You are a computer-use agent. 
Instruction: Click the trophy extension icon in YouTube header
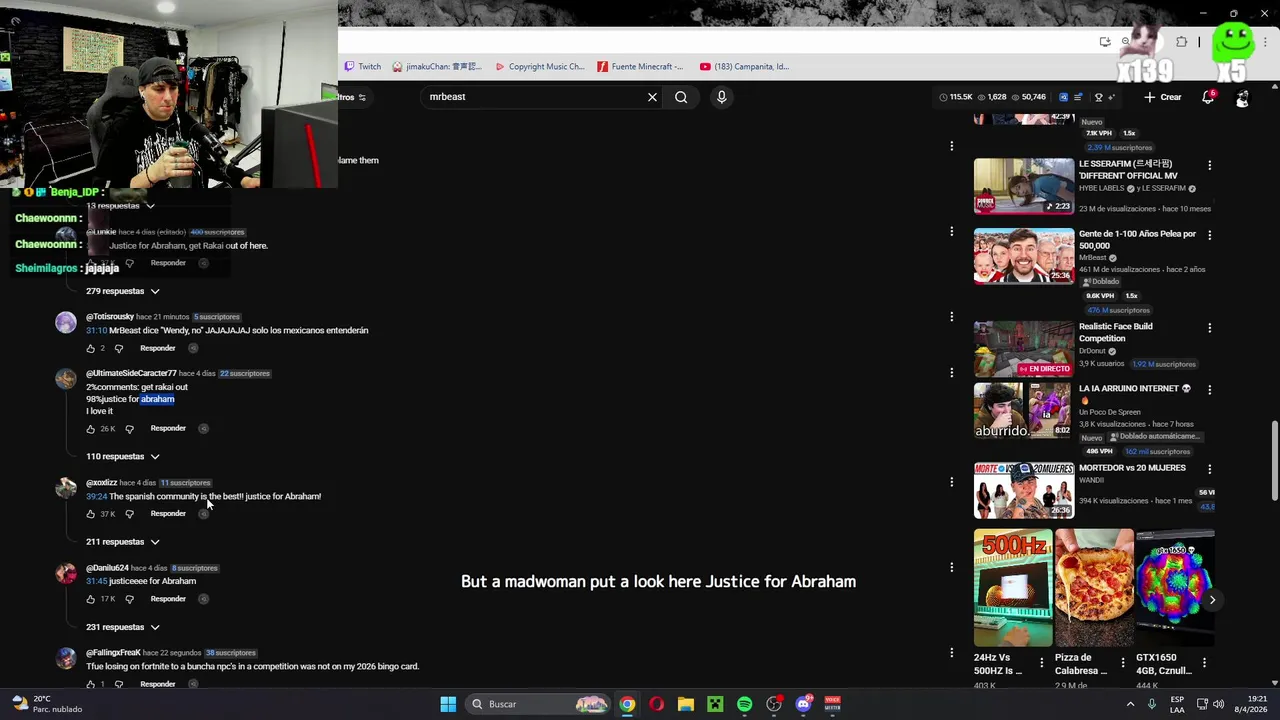(x=1098, y=97)
